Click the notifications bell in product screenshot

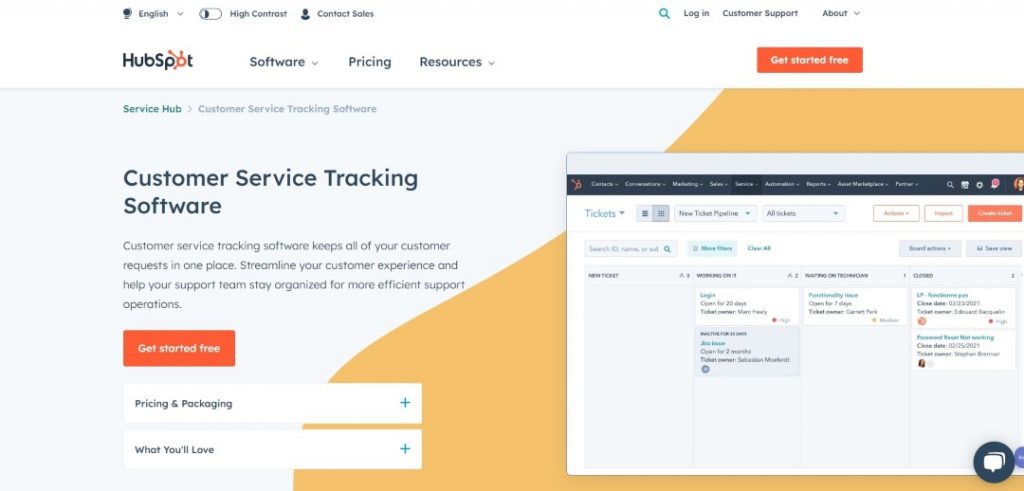[995, 184]
